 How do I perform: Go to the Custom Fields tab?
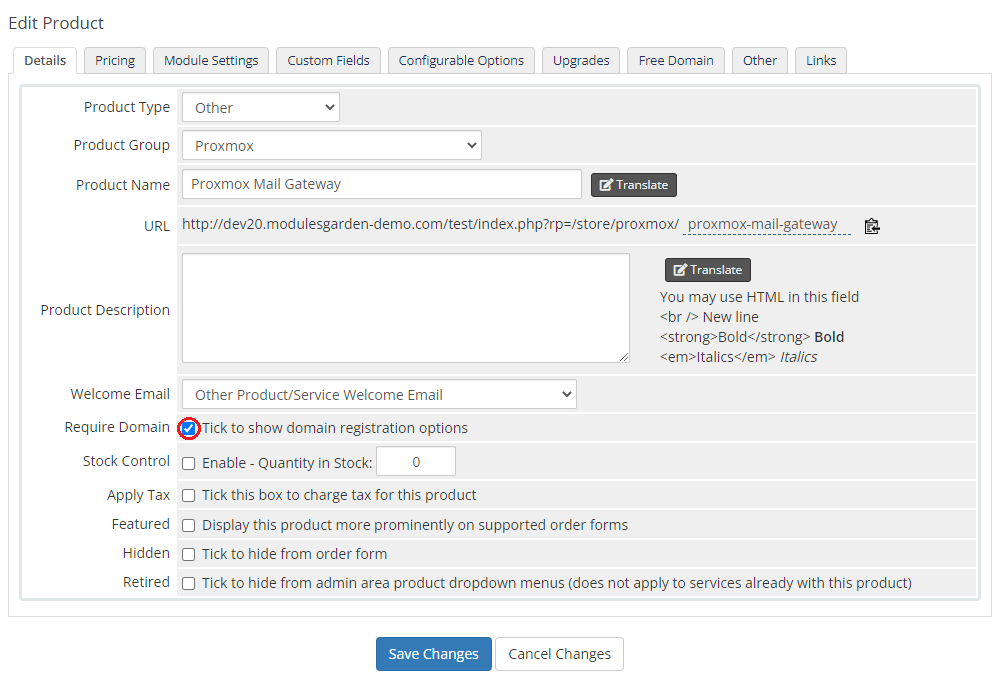[328, 60]
